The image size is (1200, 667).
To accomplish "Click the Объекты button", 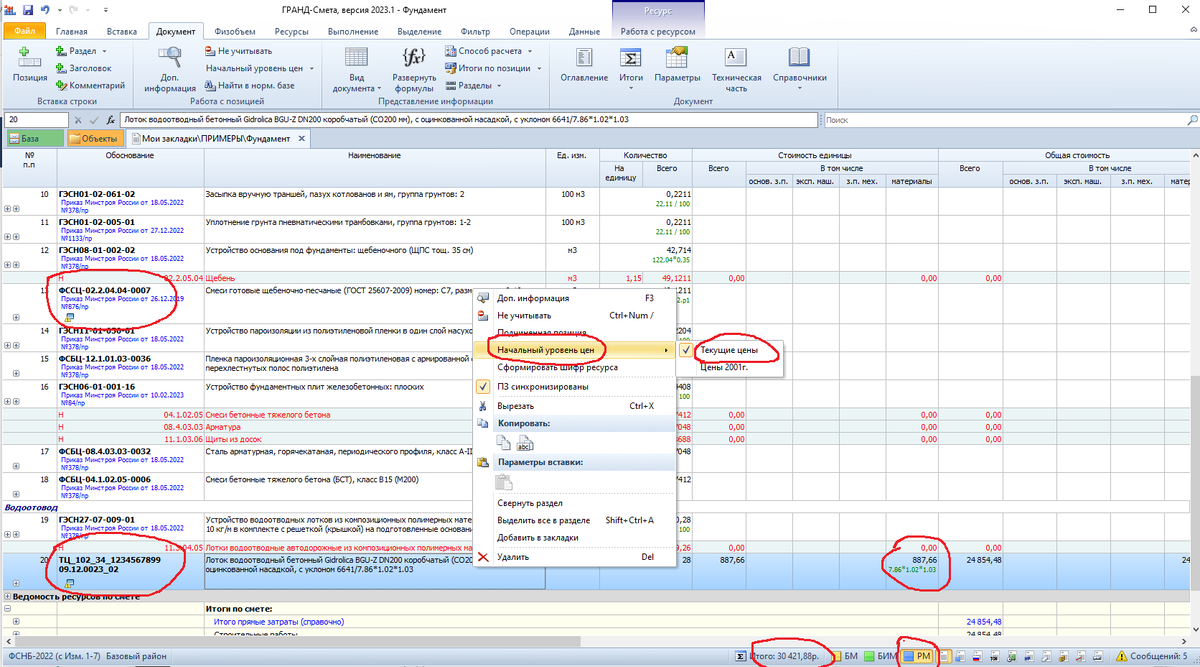I will click(x=95, y=138).
